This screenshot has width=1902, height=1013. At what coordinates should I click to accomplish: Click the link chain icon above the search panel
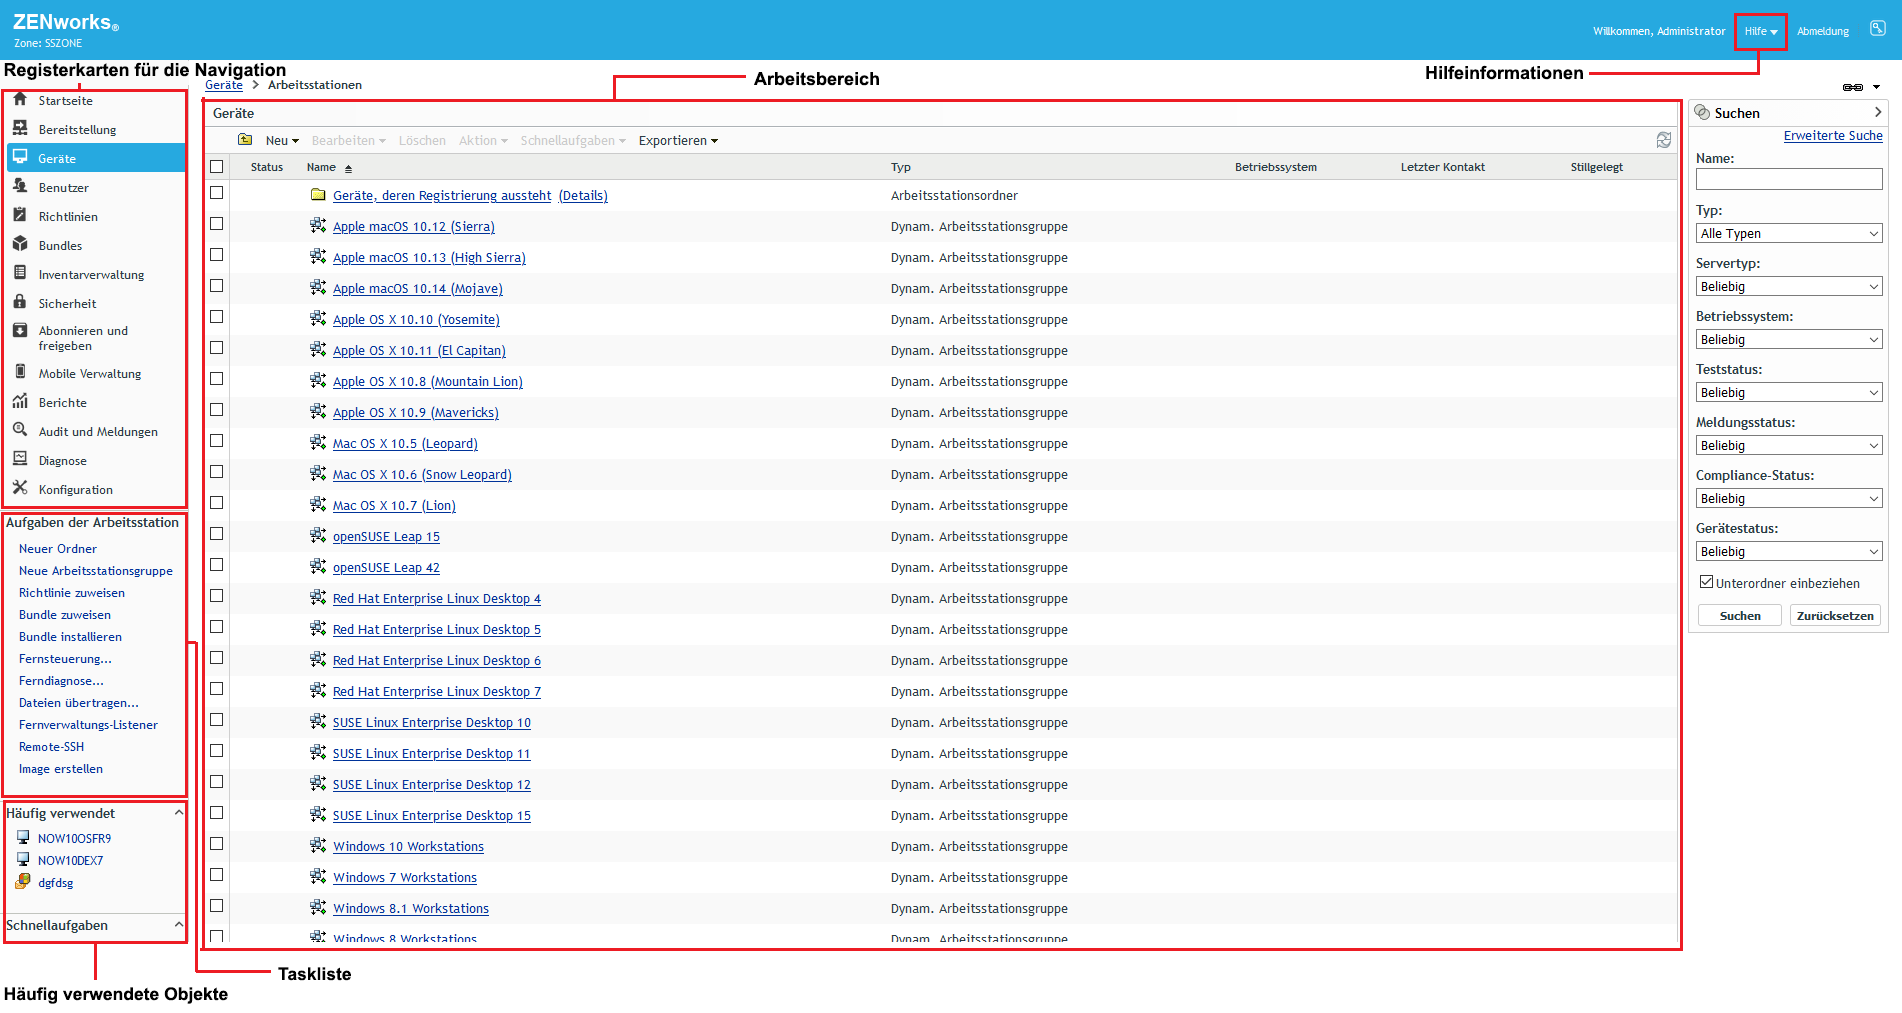click(1853, 87)
